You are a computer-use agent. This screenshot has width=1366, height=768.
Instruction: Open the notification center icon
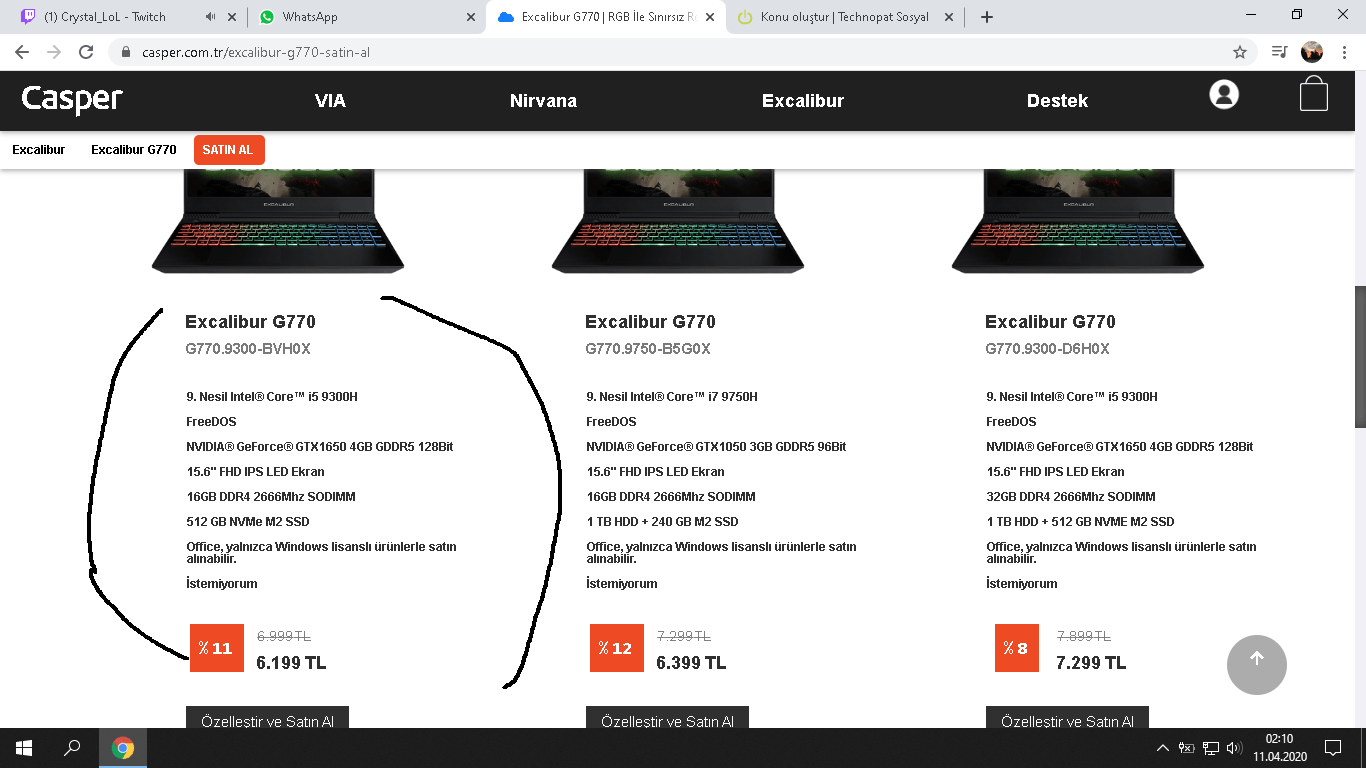coord(1332,748)
